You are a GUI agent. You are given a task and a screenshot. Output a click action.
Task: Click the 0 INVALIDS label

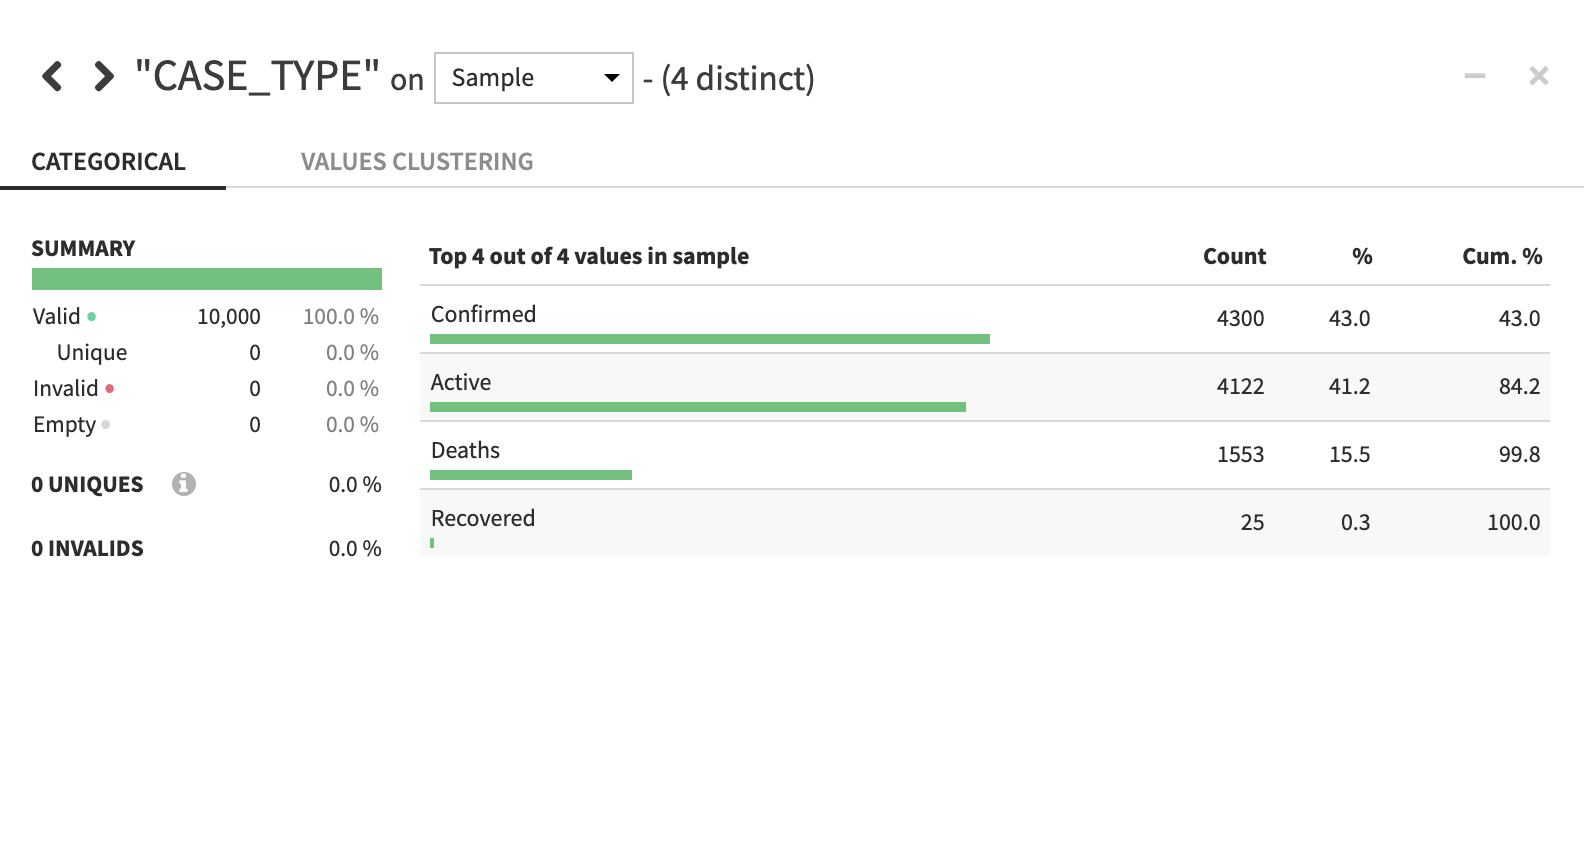(87, 549)
